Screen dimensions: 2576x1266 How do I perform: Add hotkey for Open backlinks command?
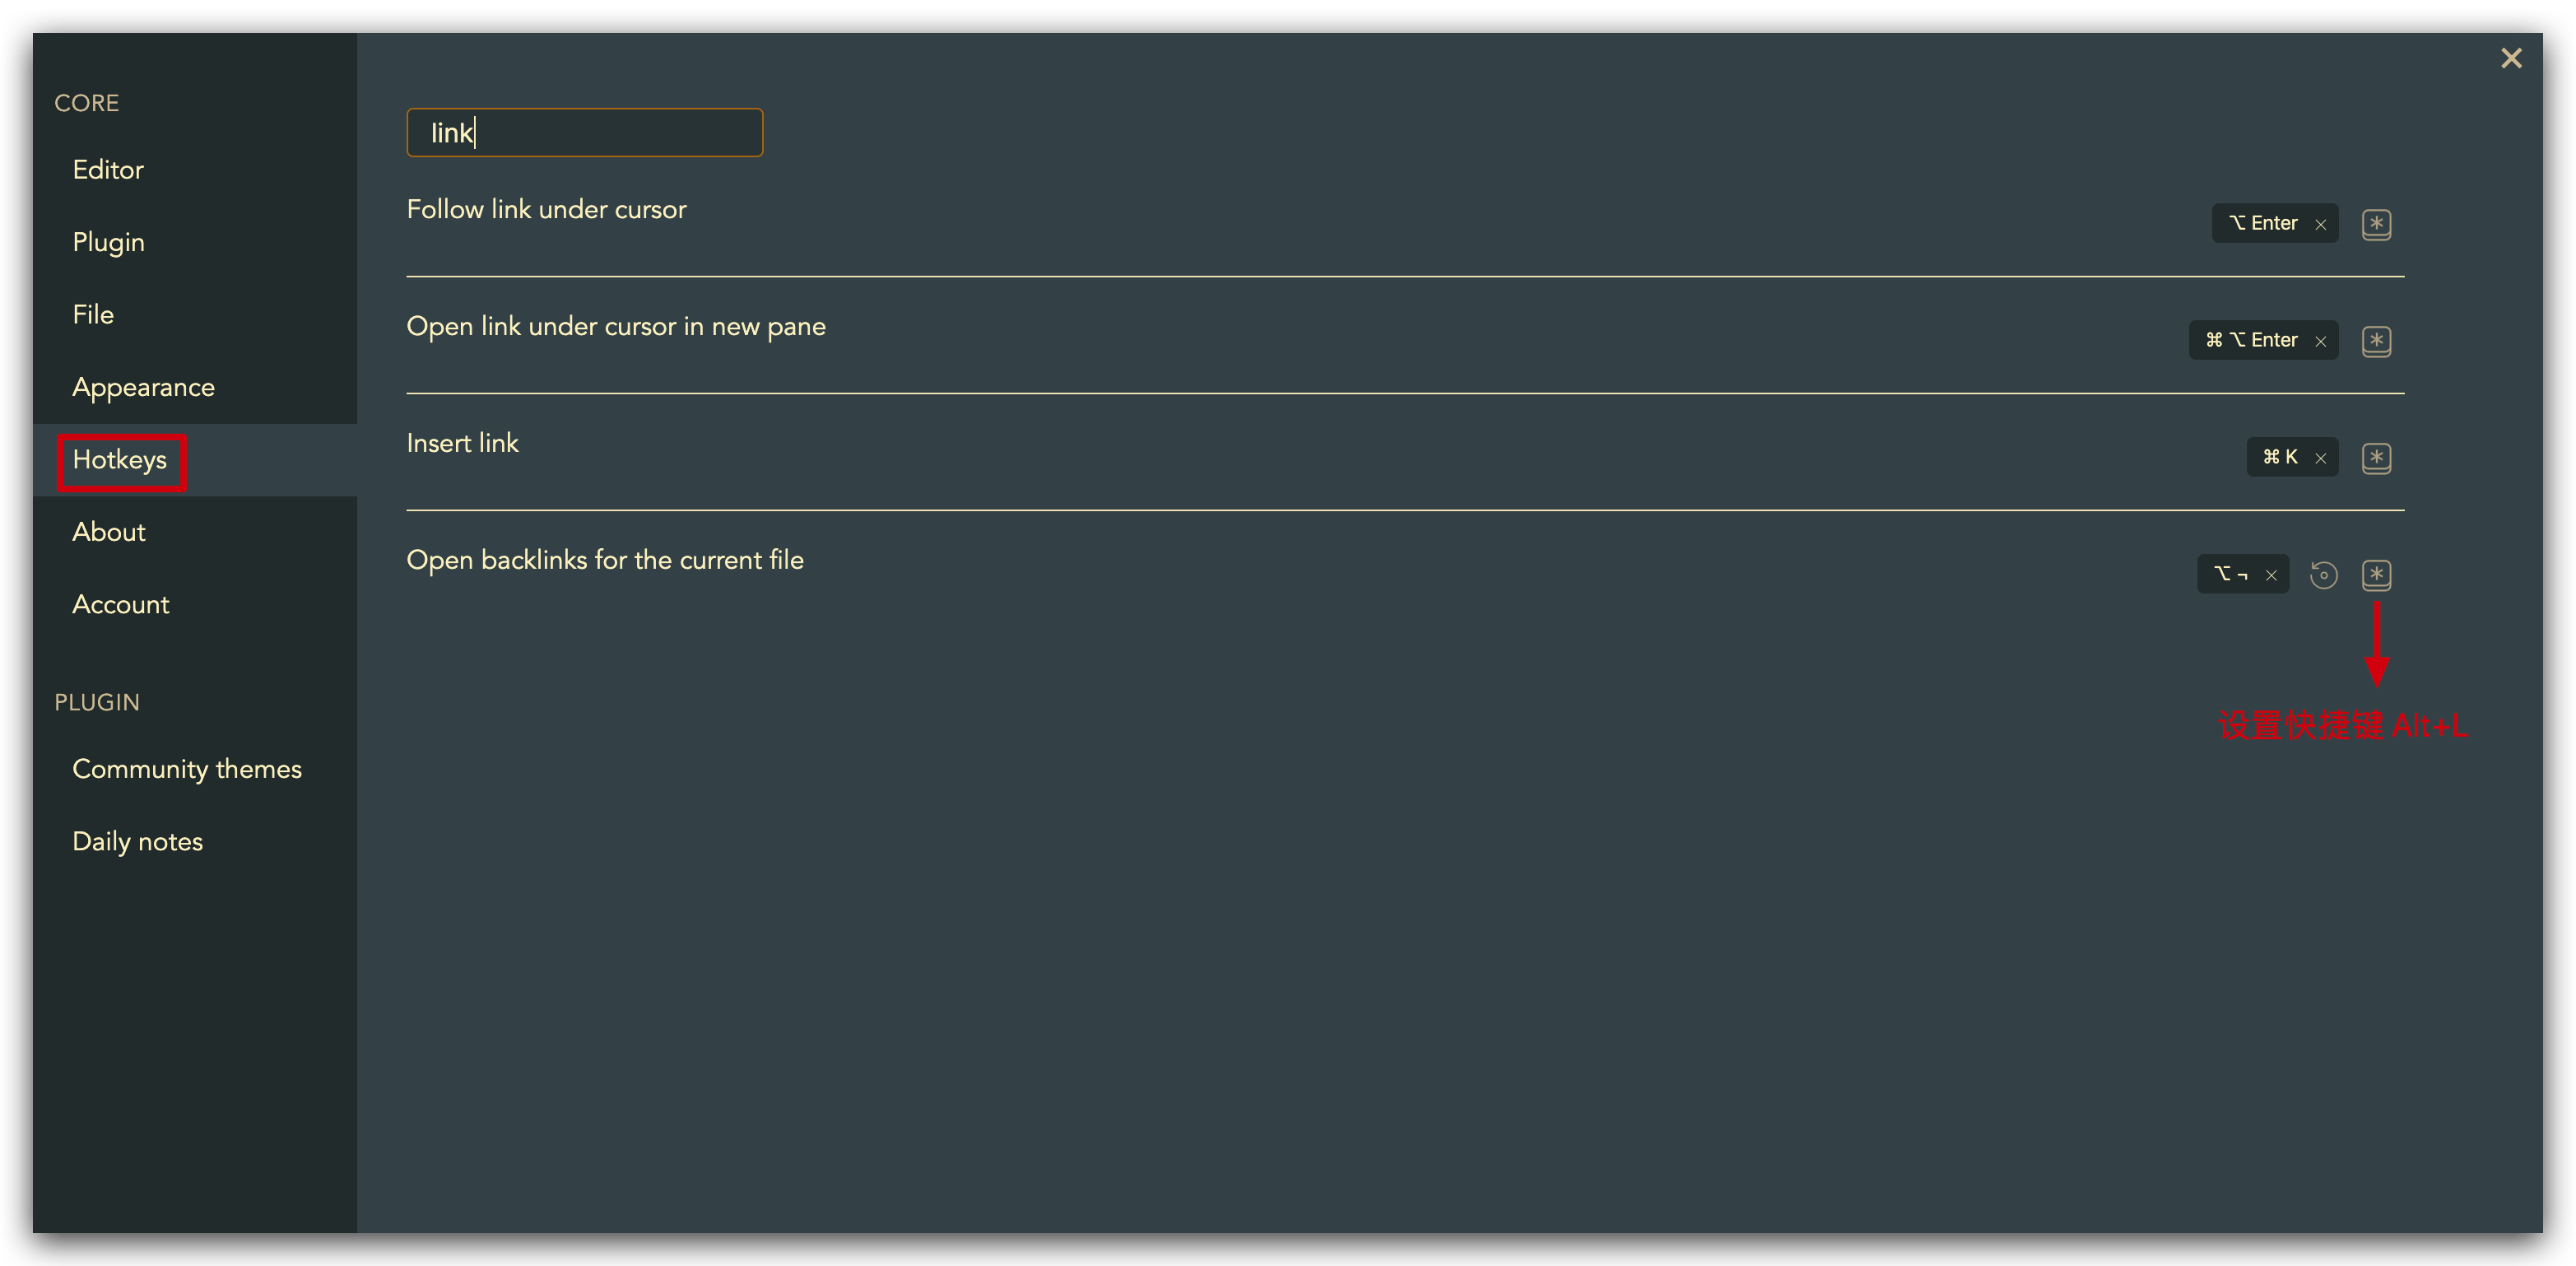(x=2376, y=575)
